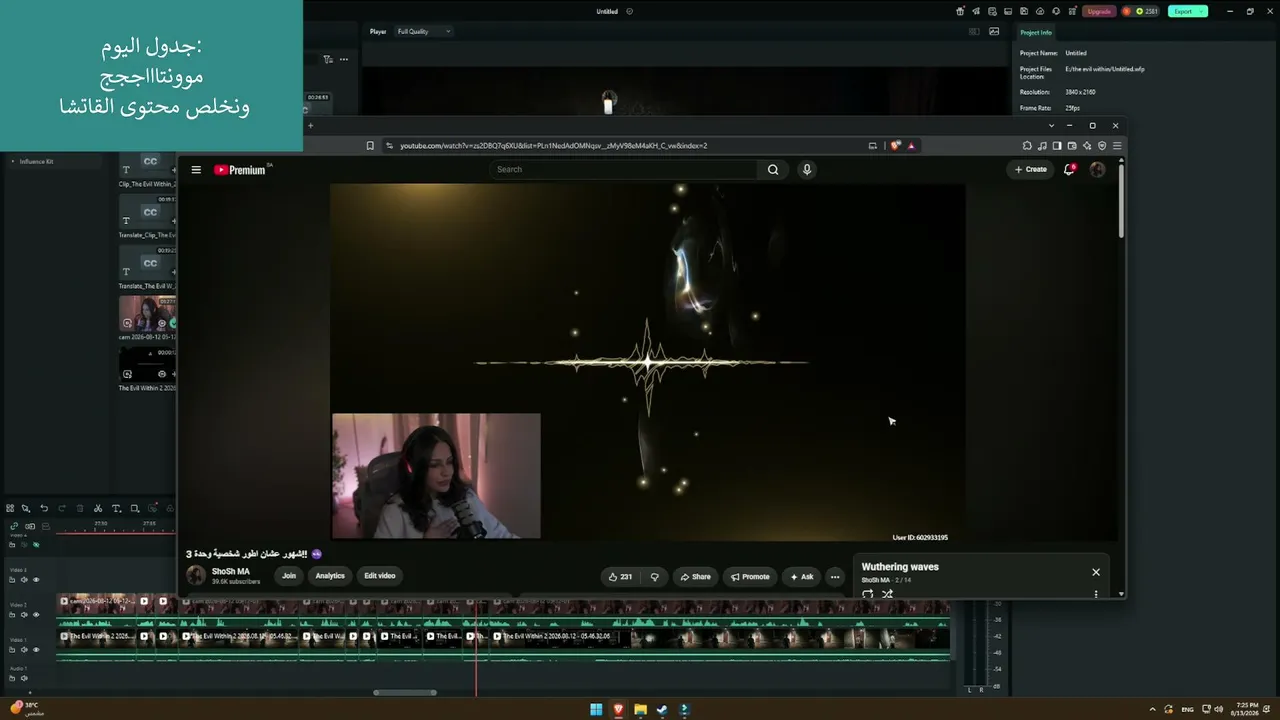1280x720 pixels.
Task: Open the Brave Rewards triangle icon
Action: 911,146
